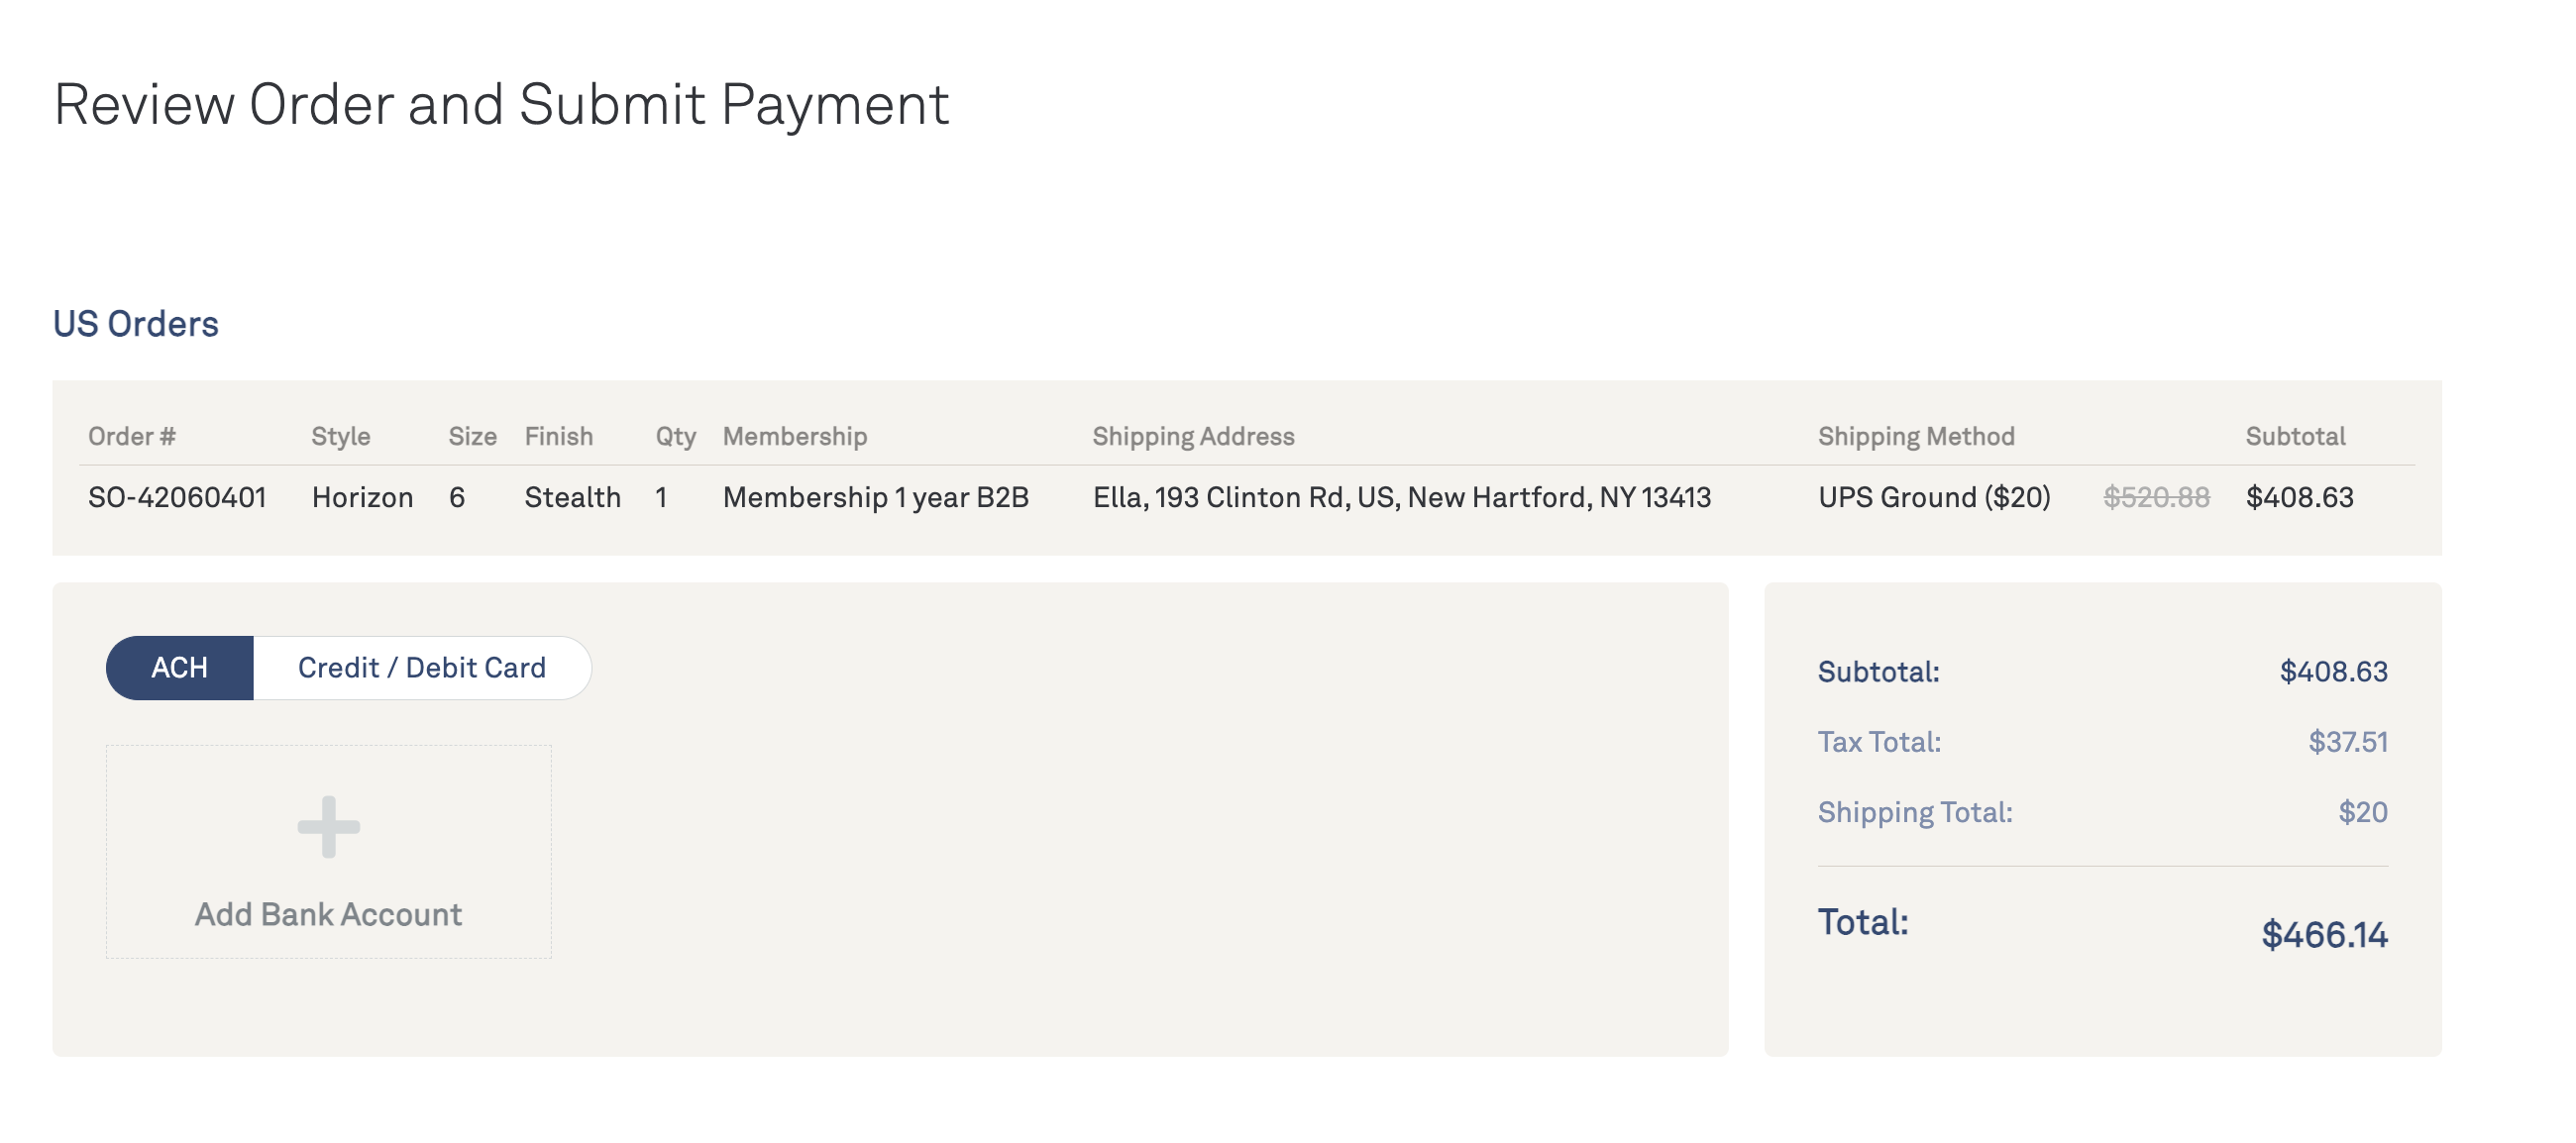The image size is (2576, 1143).
Task: Click the Horizon style cell
Action: pos(362,497)
